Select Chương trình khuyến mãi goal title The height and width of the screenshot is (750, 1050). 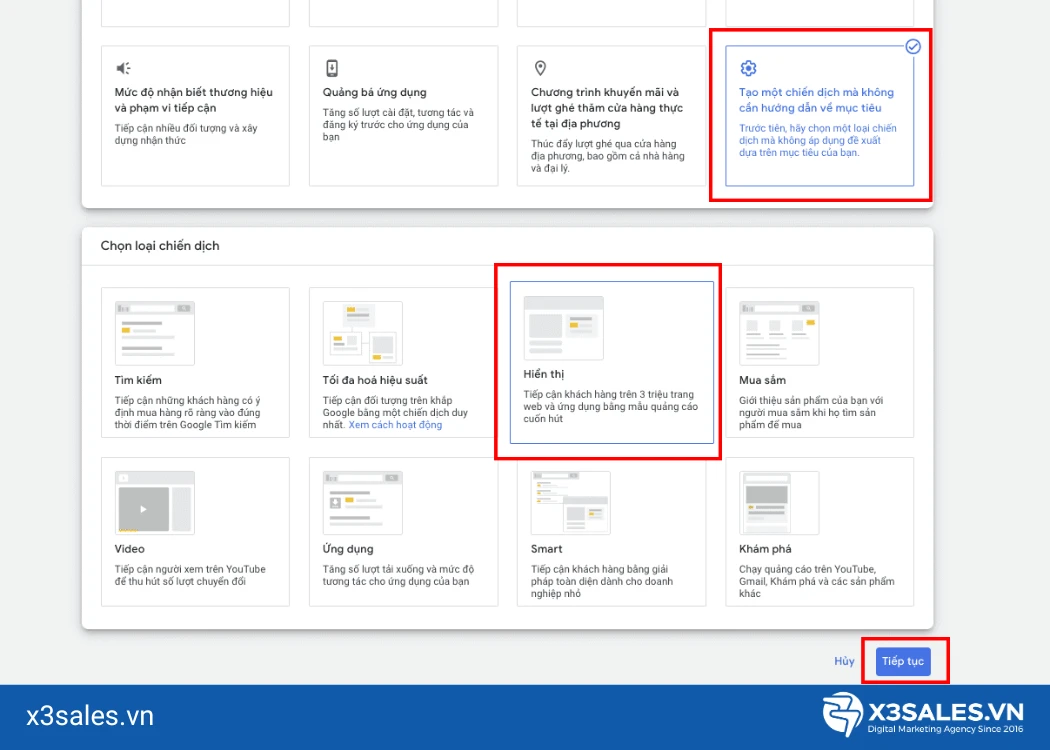click(x=607, y=108)
